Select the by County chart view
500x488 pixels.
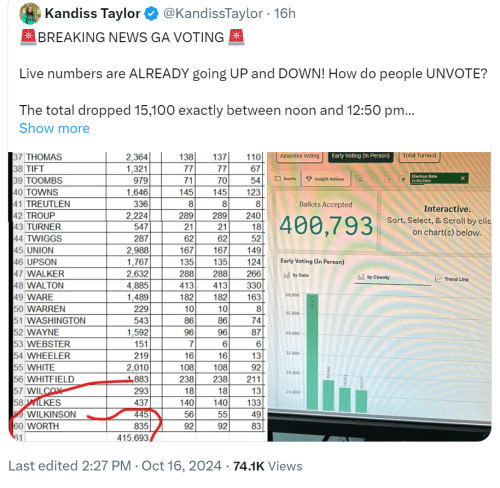coord(374,277)
